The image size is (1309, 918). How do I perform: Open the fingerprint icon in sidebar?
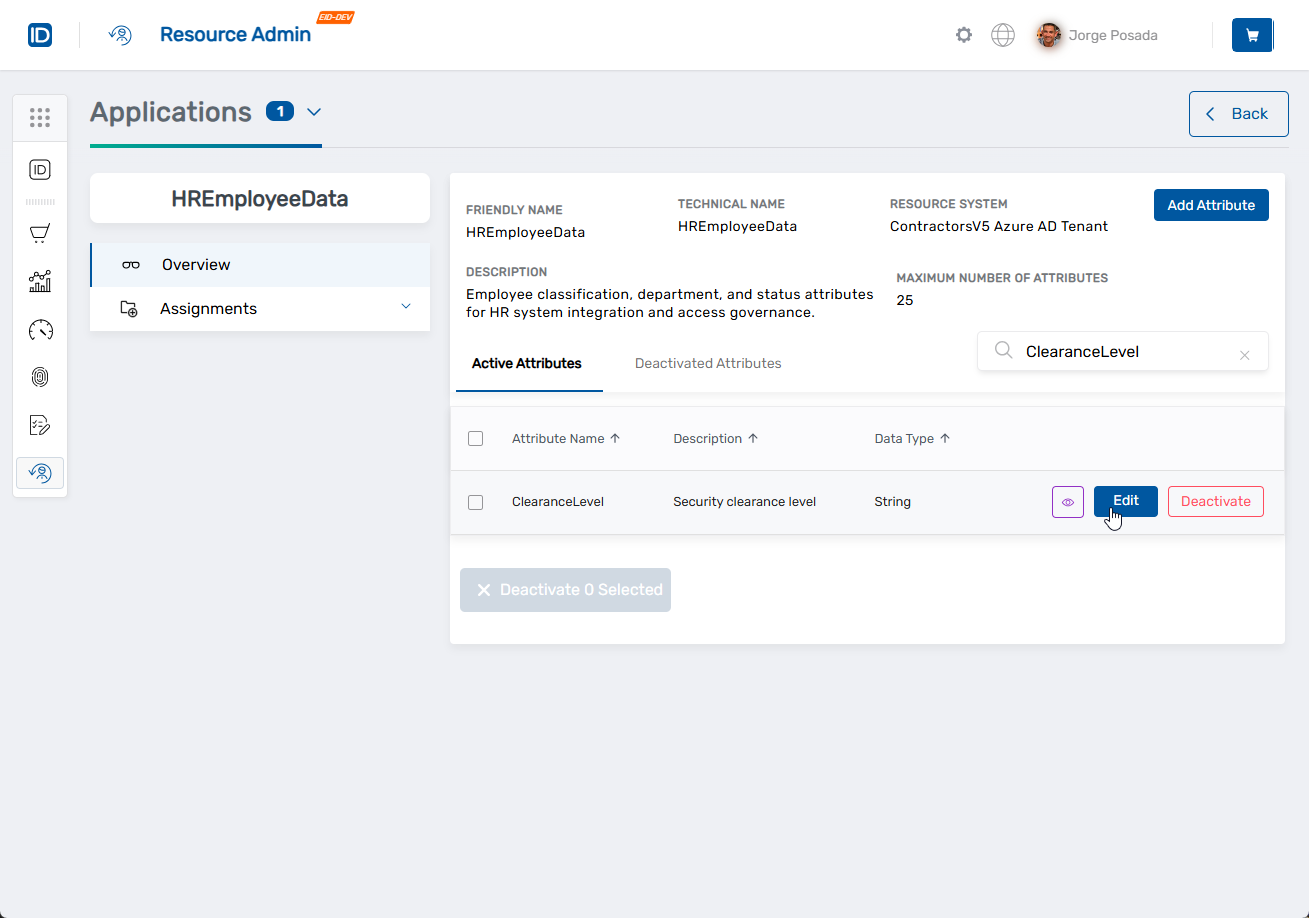[40, 377]
